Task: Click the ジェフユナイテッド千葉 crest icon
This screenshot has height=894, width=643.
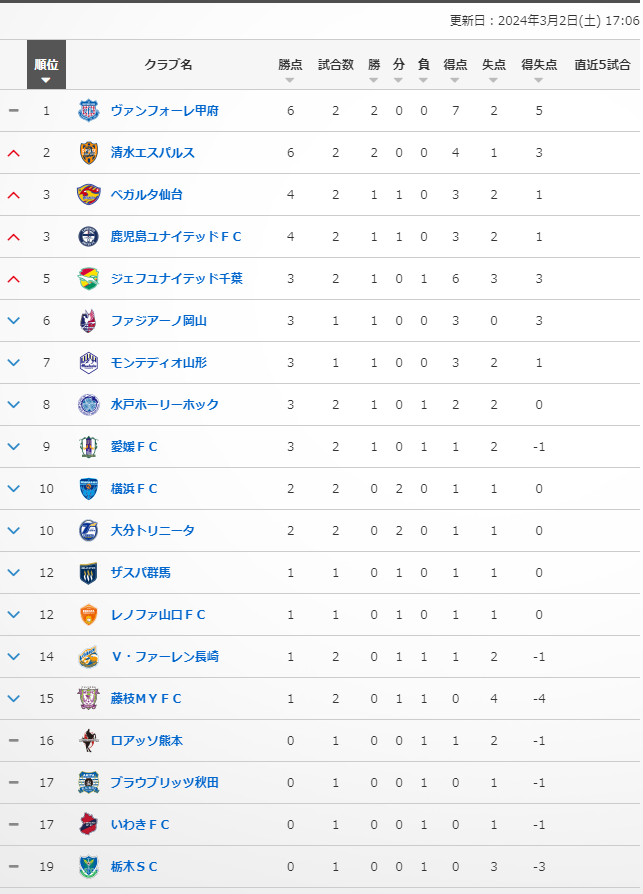Action: click(88, 279)
